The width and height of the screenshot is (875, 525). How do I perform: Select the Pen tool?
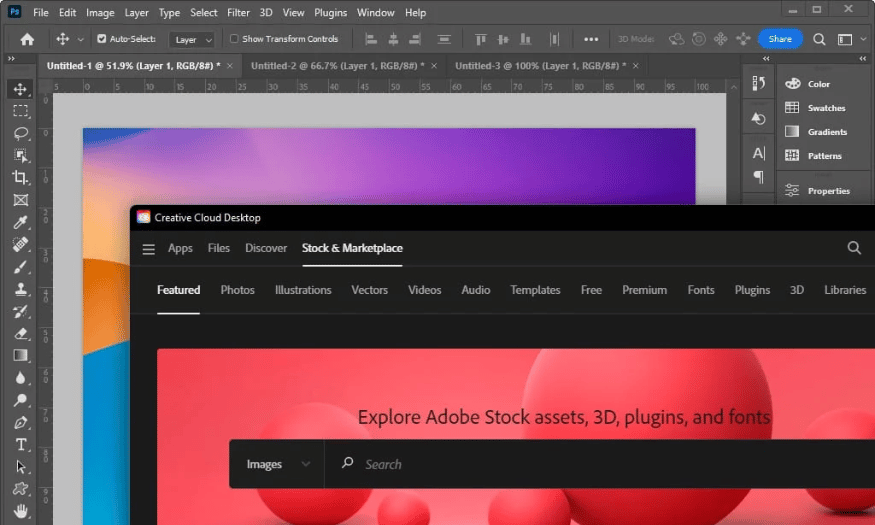pyautogui.click(x=21, y=422)
